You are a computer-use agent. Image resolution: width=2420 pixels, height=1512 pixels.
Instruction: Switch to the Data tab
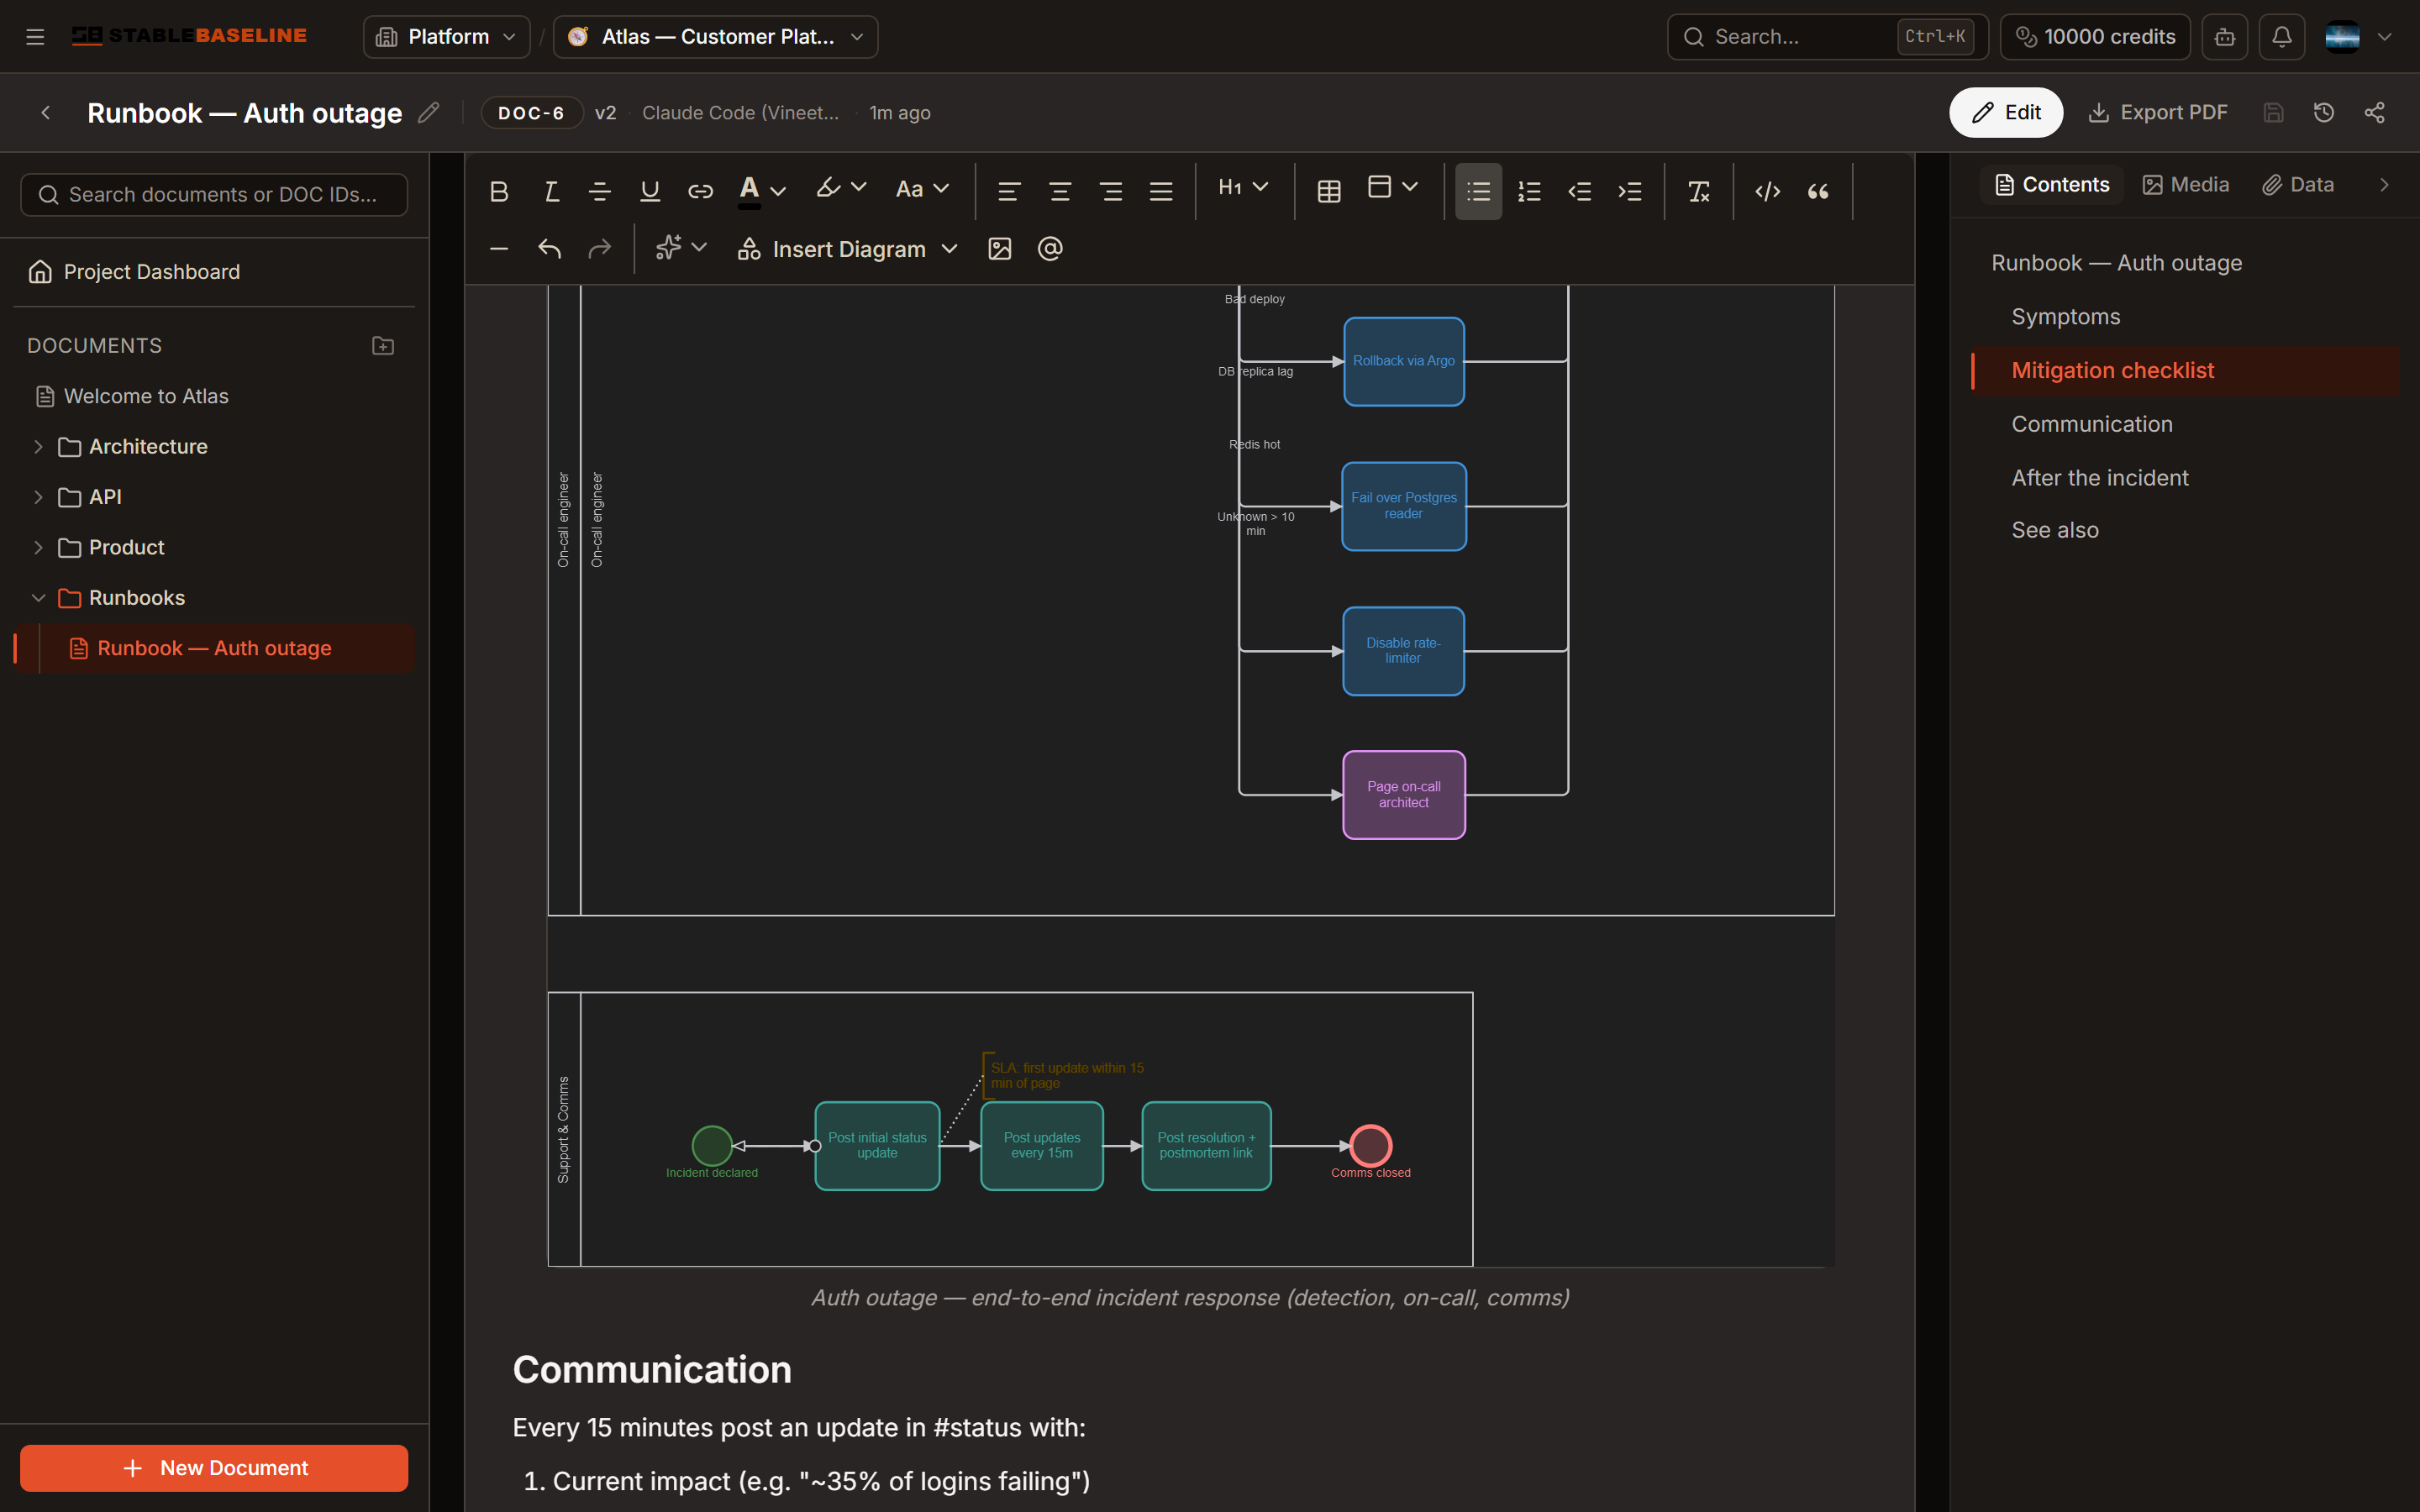(x=2298, y=185)
